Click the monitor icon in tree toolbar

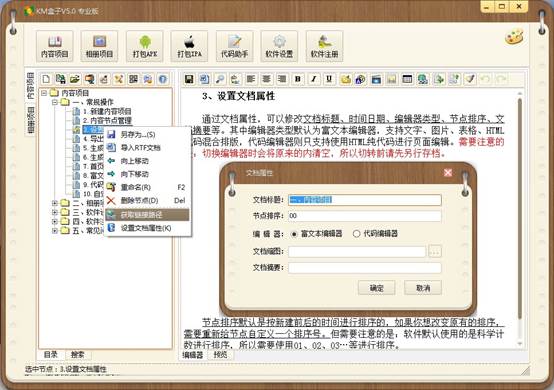pos(89,79)
